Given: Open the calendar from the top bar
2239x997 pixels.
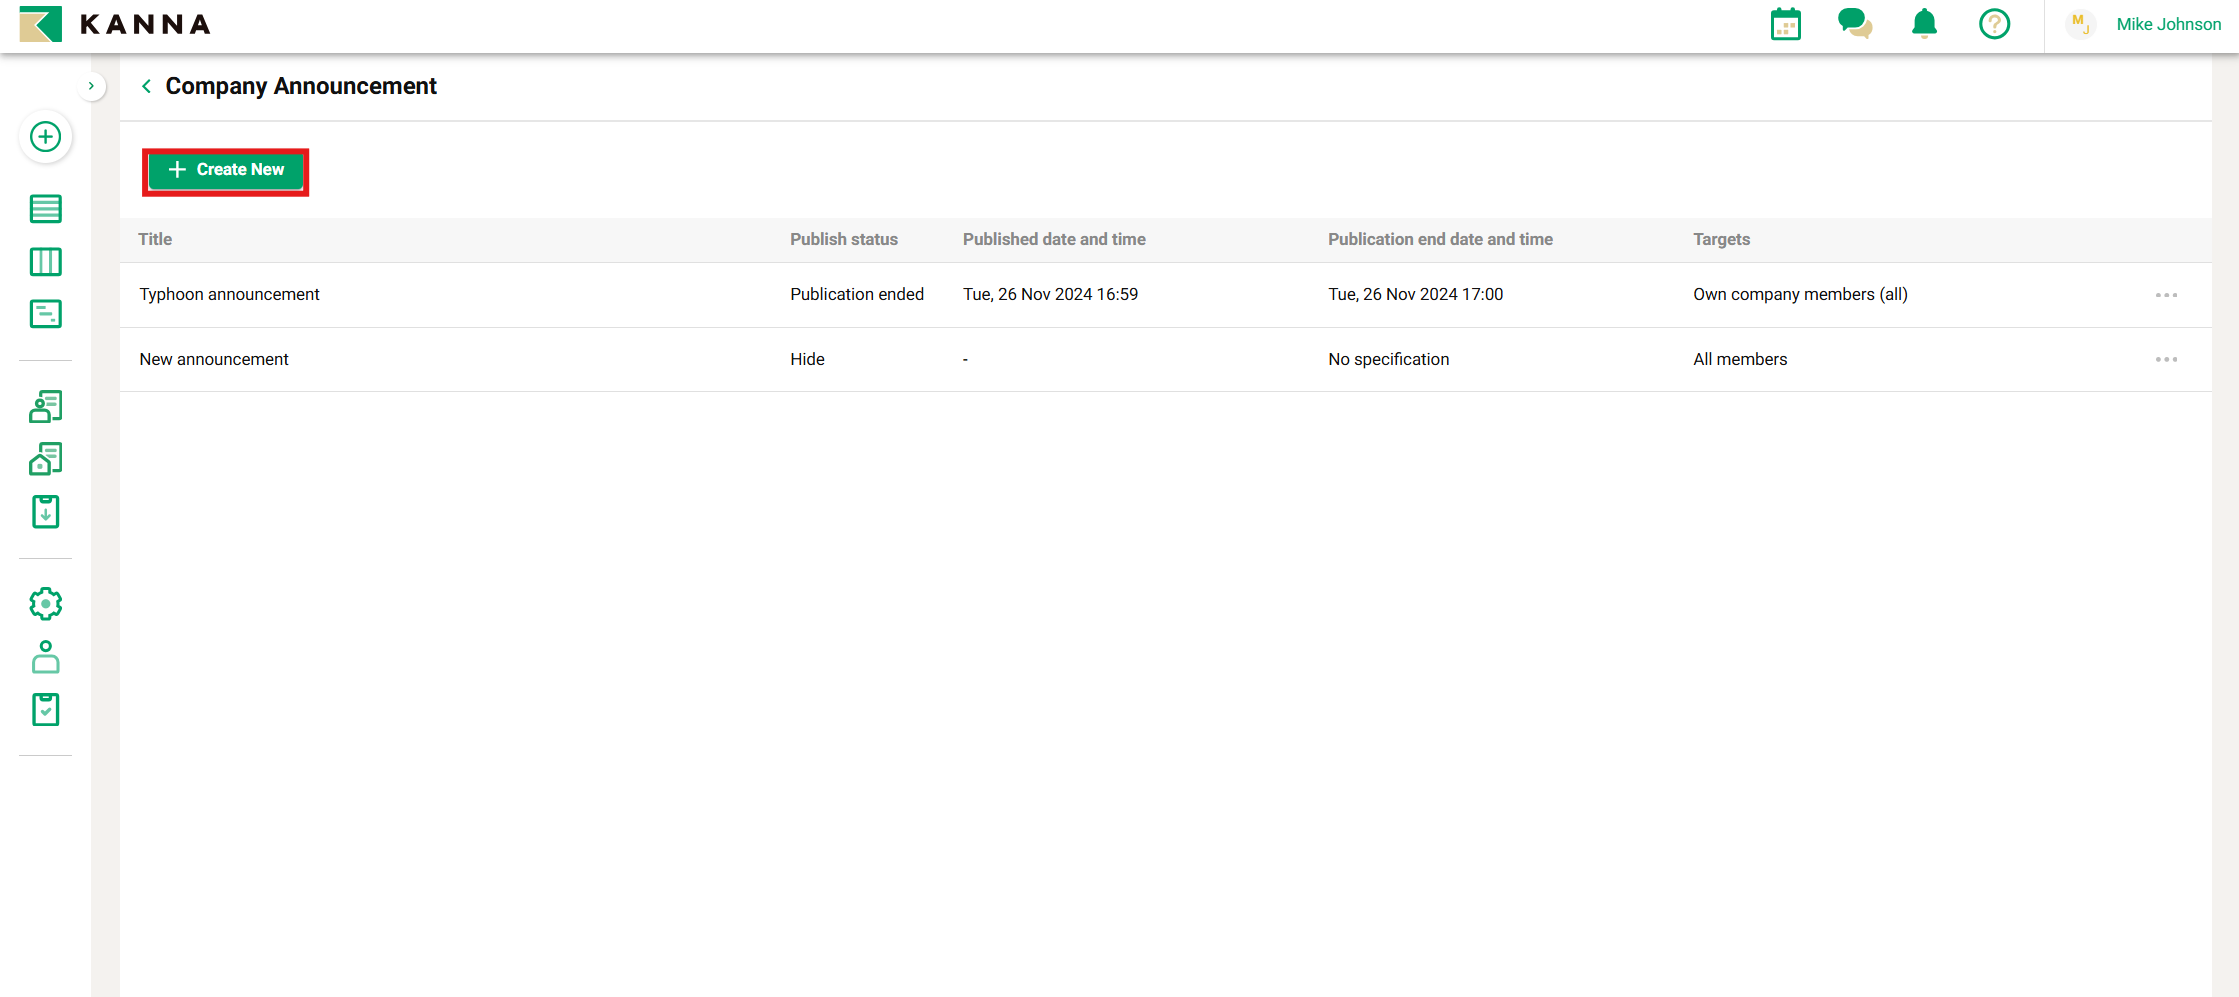Looking at the screenshot, I should 1785,24.
